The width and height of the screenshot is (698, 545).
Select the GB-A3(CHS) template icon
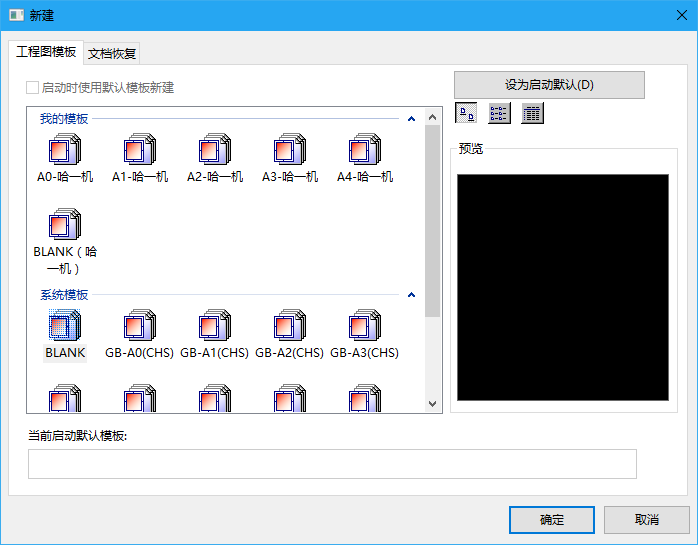365,325
